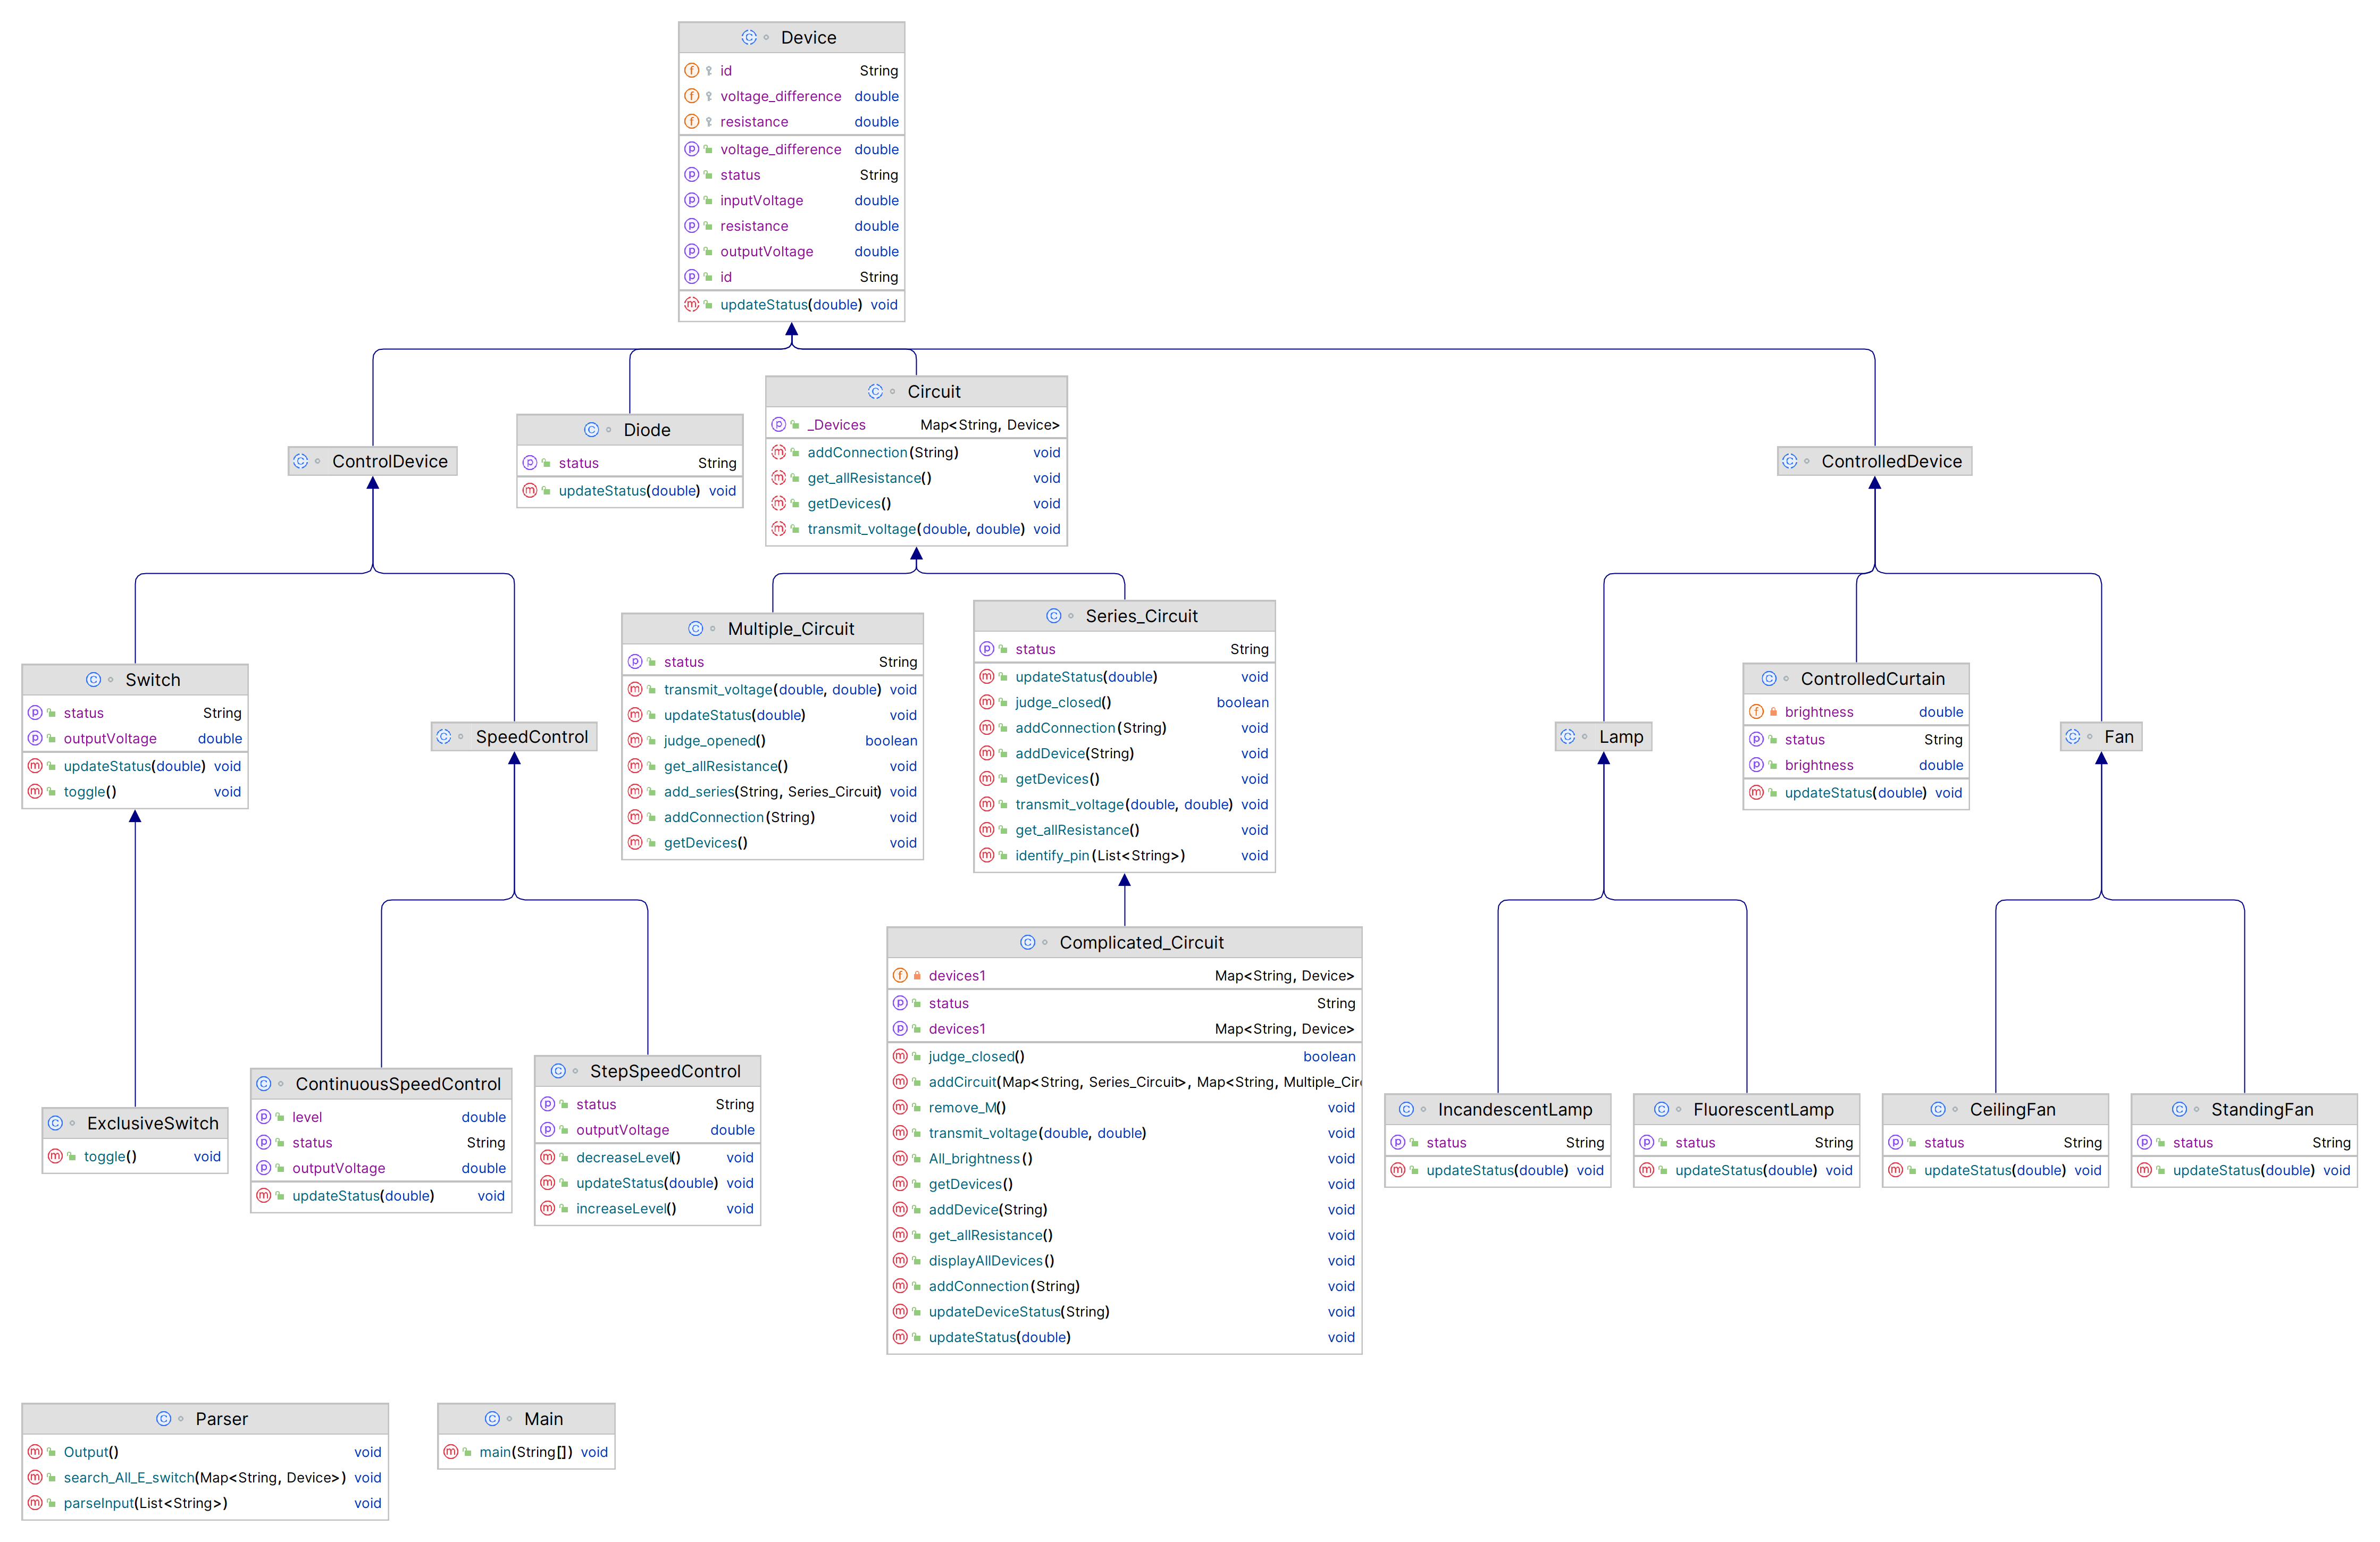Click the property icon next to _Devices
2380x1542 pixels.
(779, 424)
